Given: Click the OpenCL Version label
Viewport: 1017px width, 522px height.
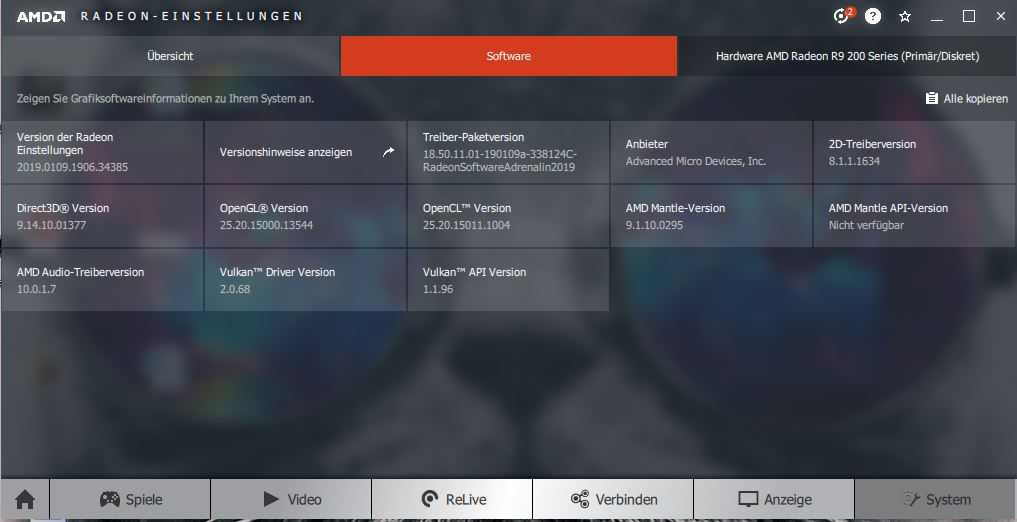Looking at the screenshot, I should (x=467, y=208).
